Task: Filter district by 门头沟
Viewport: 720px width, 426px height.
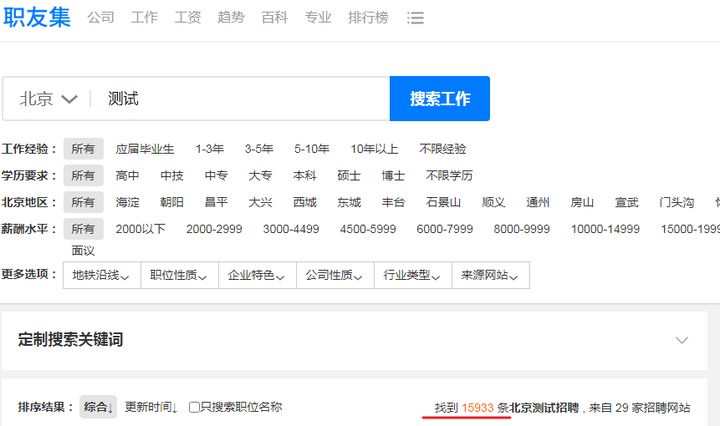Action: (x=676, y=202)
